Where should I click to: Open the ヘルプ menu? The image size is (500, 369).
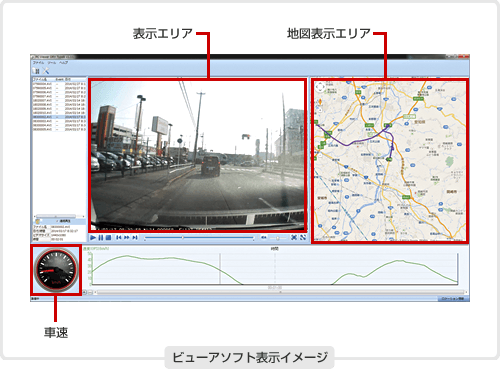click(63, 63)
